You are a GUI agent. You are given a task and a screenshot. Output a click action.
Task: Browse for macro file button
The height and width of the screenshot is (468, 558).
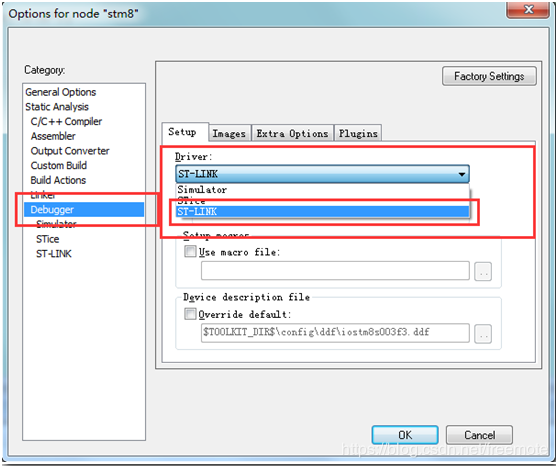click(x=483, y=272)
